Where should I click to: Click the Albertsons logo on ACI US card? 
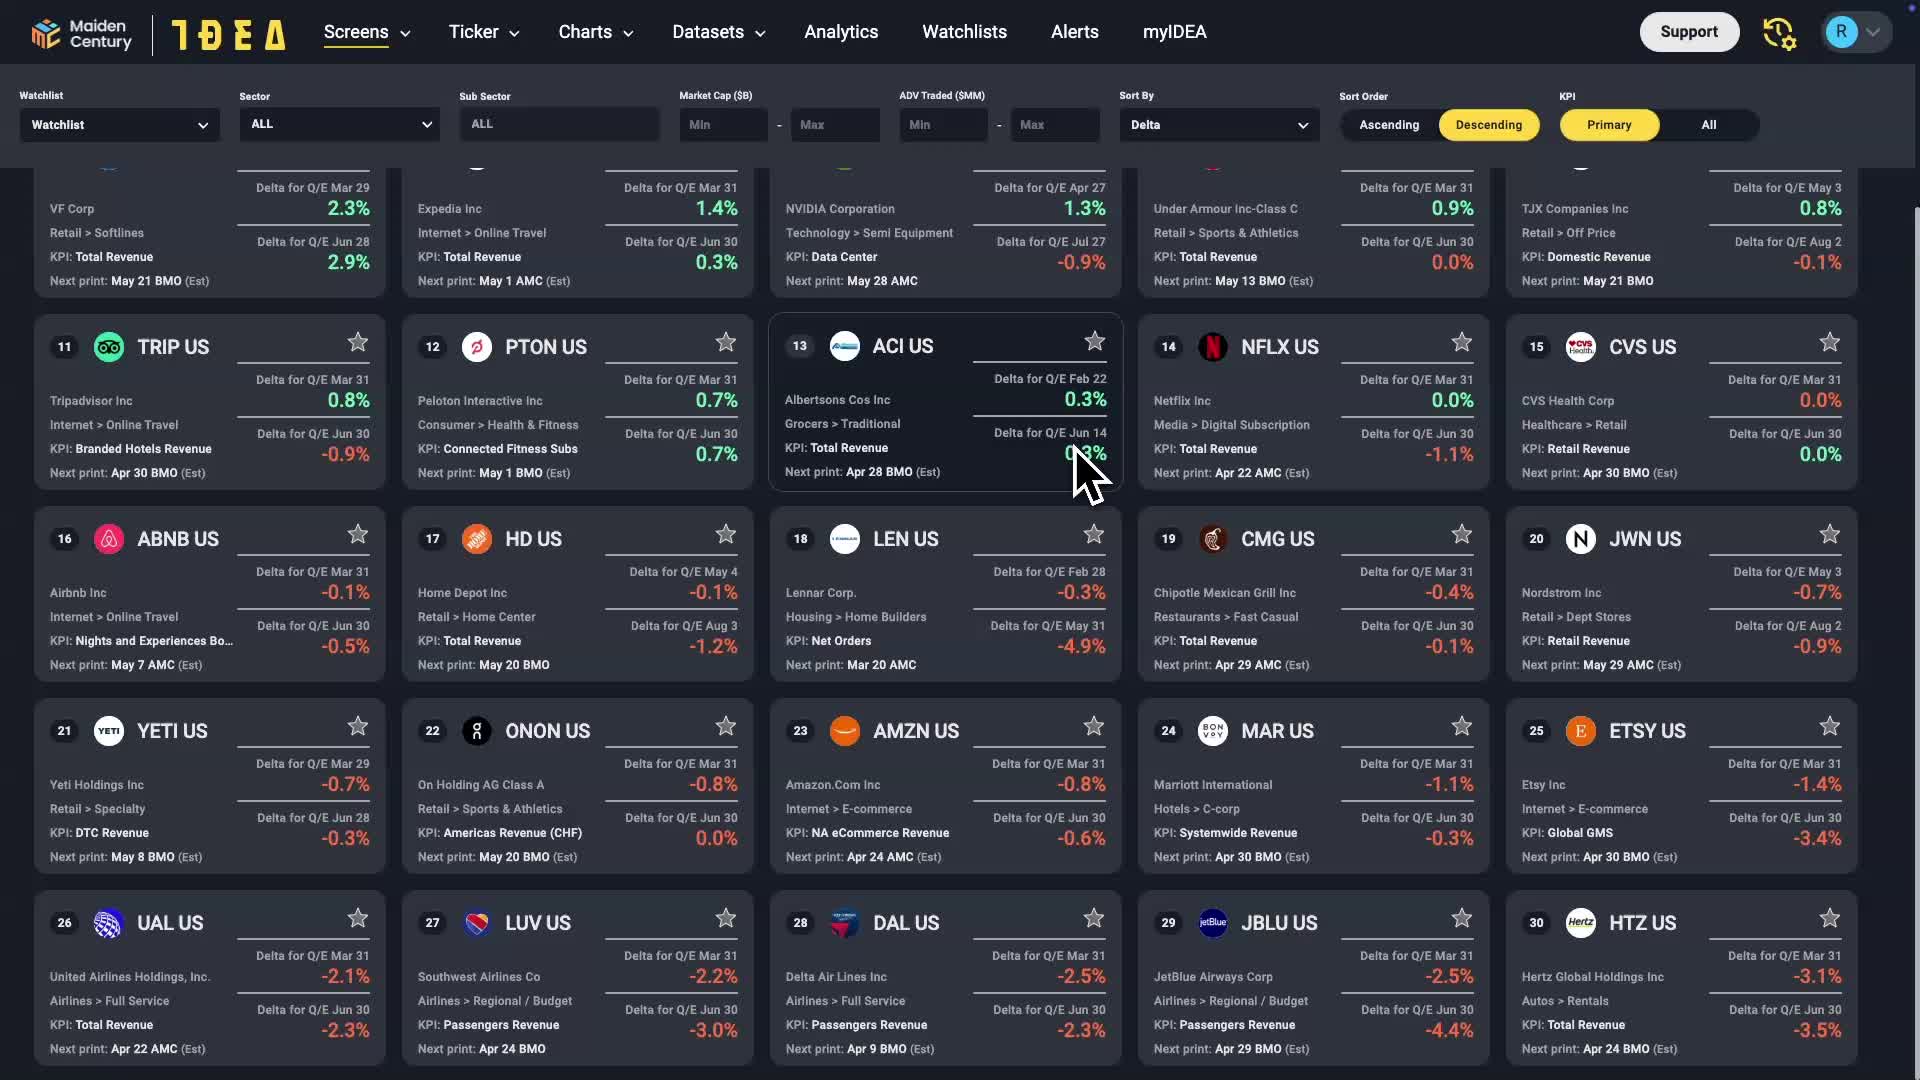845,346
